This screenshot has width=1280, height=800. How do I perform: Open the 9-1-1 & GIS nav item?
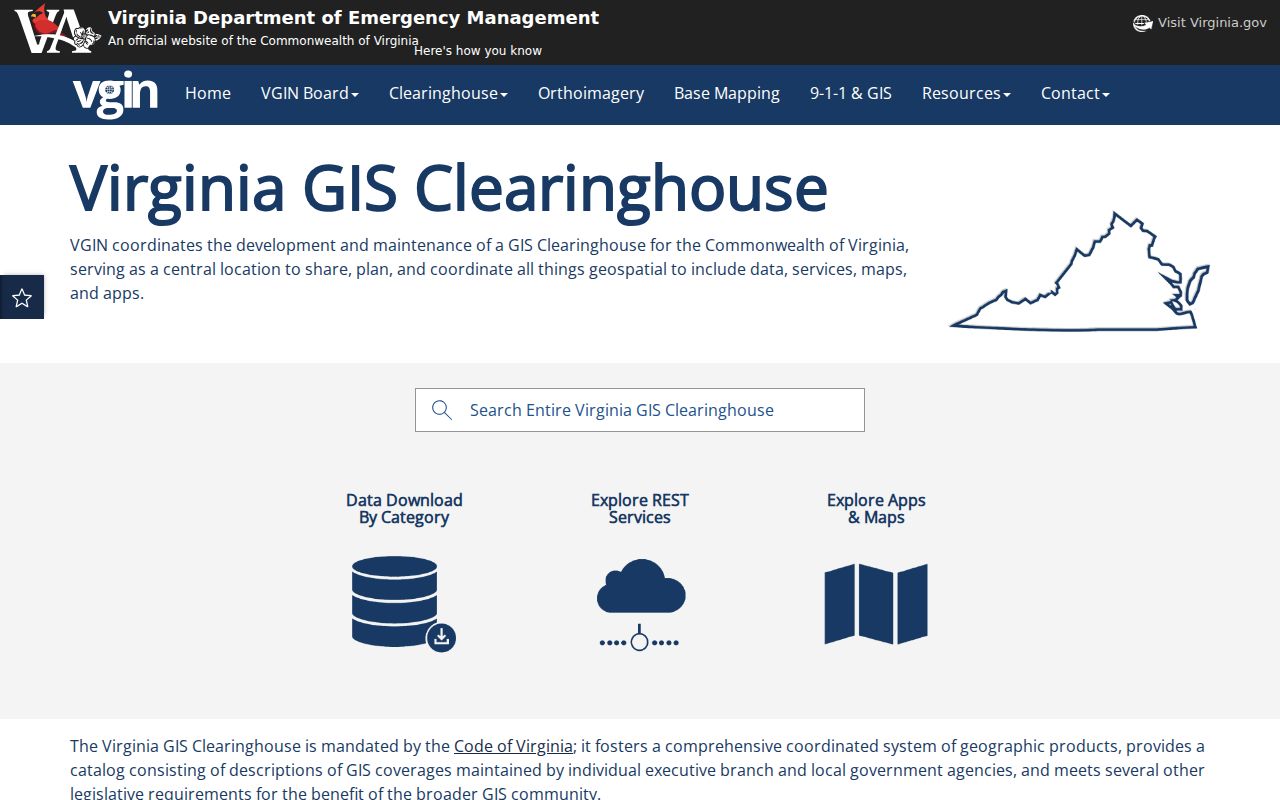851,93
